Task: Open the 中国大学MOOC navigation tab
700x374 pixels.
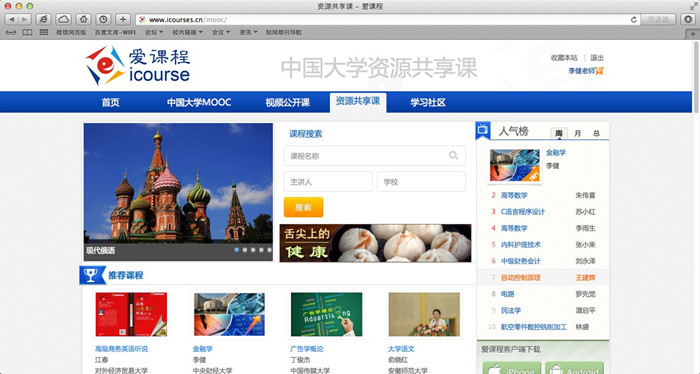Action: pos(199,102)
